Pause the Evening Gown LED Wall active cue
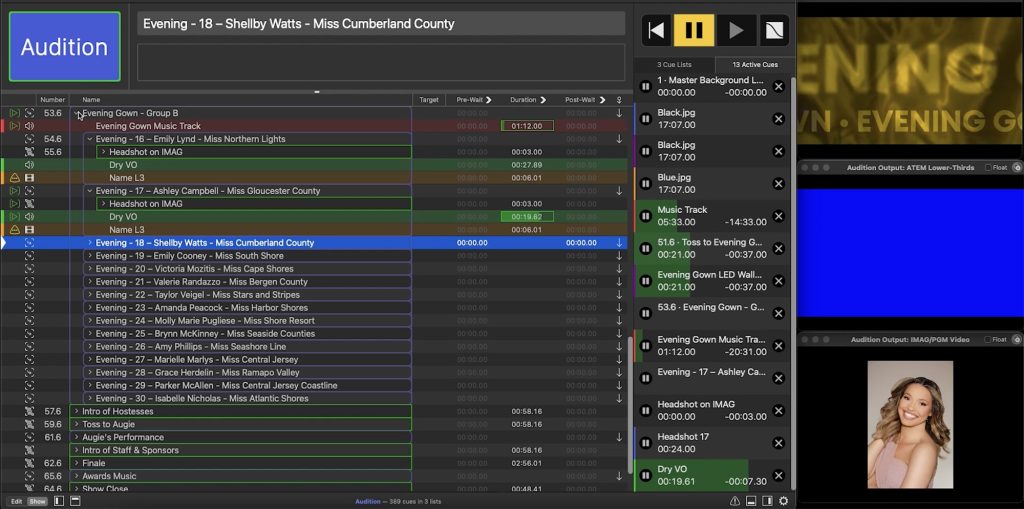The width and height of the screenshot is (1024, 509). 645,281
